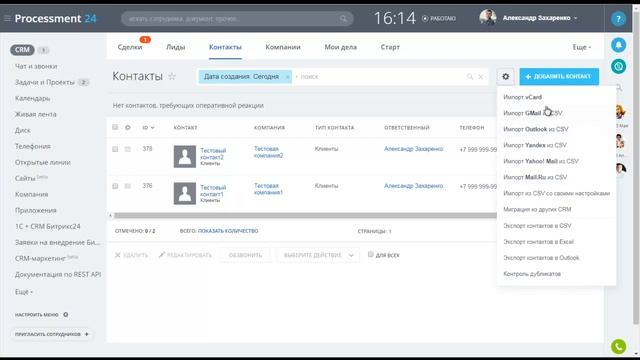Click the avatar of Тестовый контакт1

tap(184, 193)
